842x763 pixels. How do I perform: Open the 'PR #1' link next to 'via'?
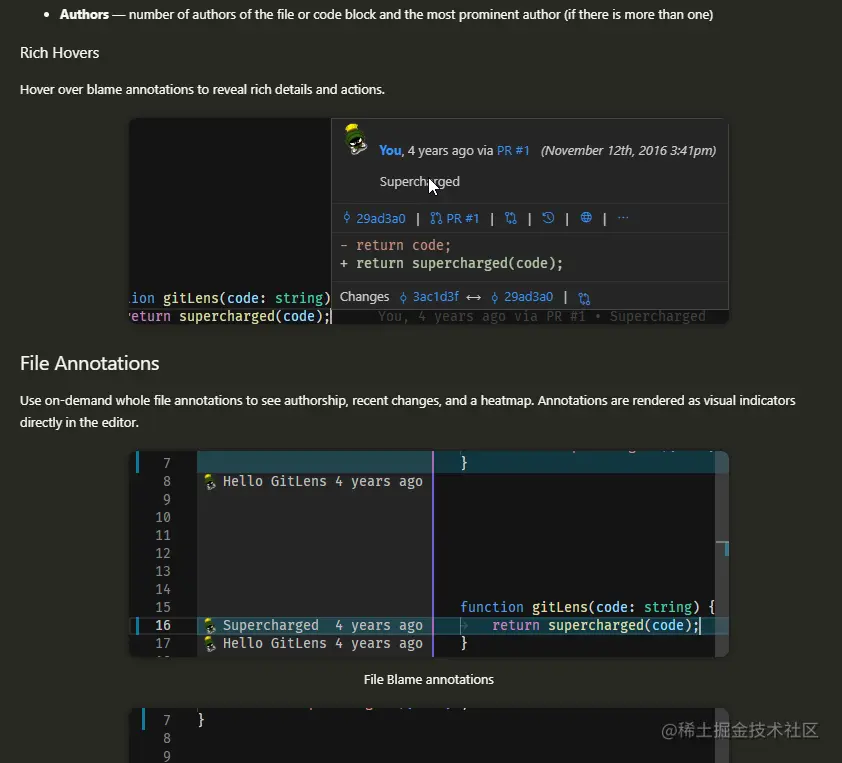click(513, 151)
